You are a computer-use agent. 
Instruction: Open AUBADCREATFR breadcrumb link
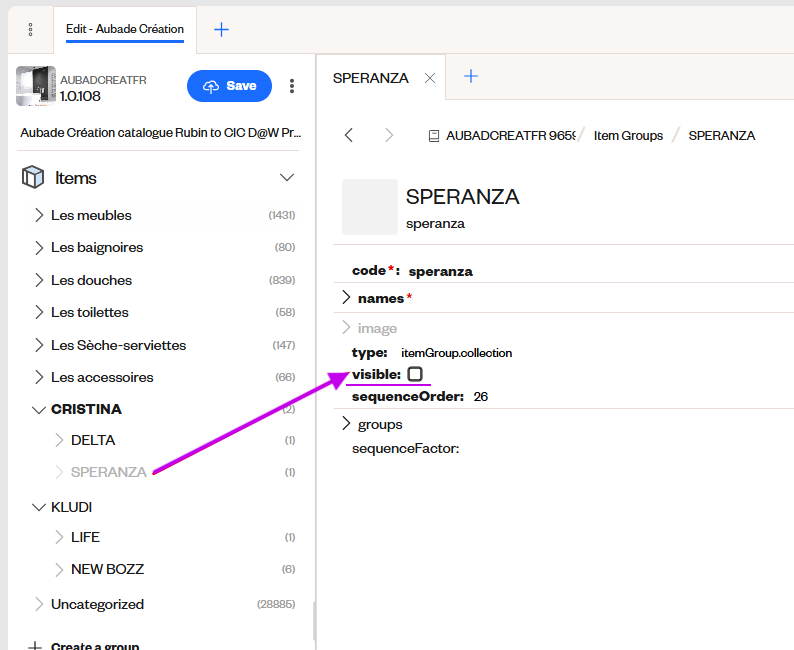(510, 136)
